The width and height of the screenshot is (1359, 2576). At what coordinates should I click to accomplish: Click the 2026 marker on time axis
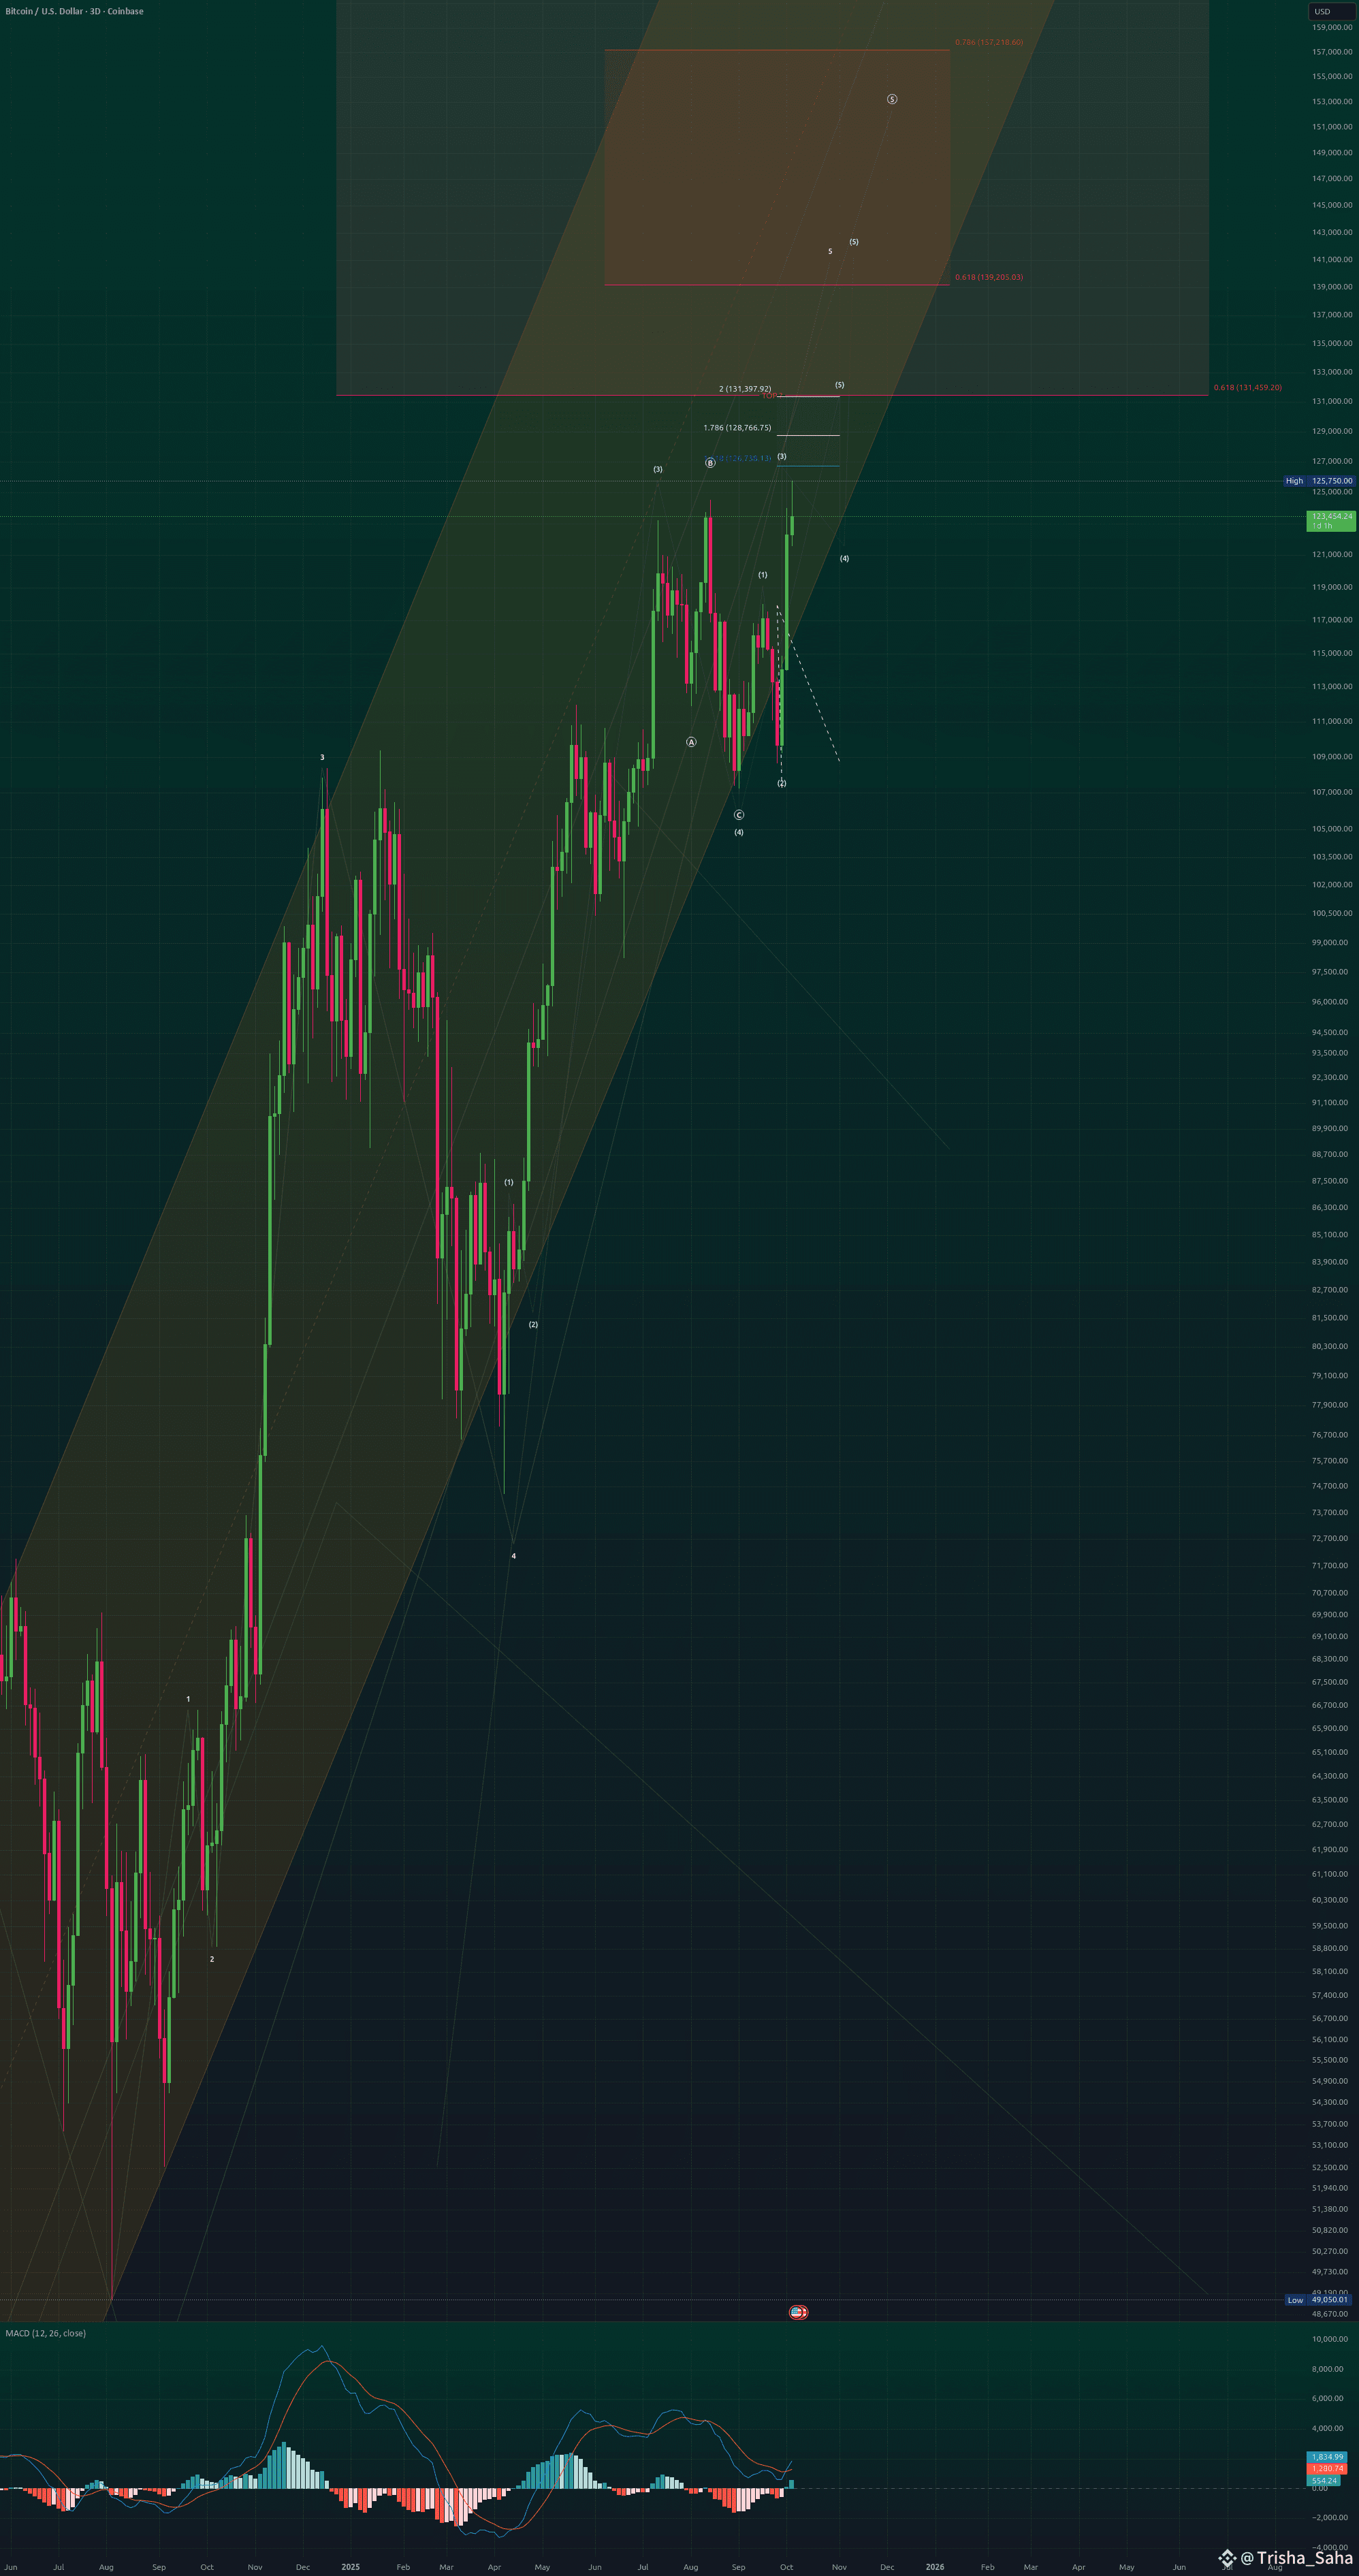tap(934, 2566)
